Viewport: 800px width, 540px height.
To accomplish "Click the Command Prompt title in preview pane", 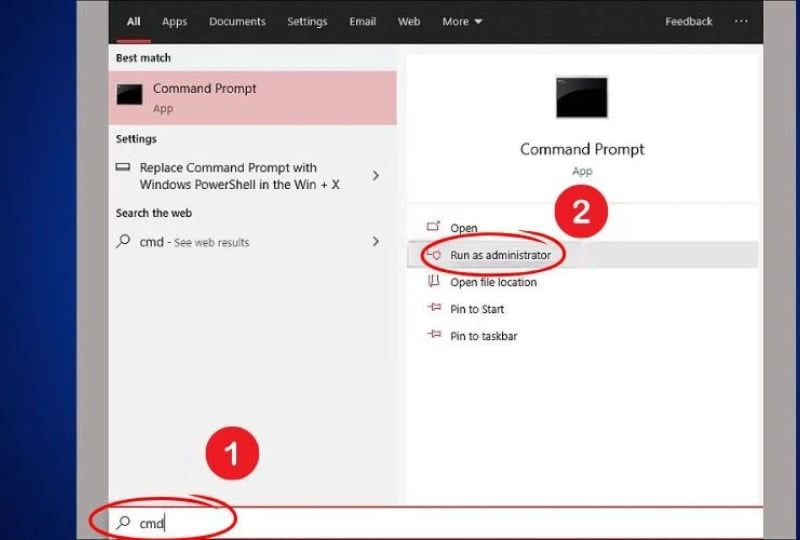I will [x=582, y=150].
